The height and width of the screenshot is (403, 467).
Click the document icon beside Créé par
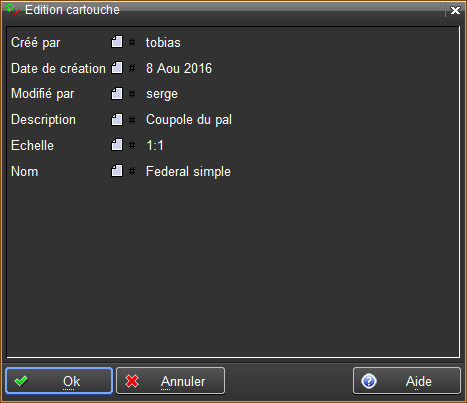coord(117,42)
